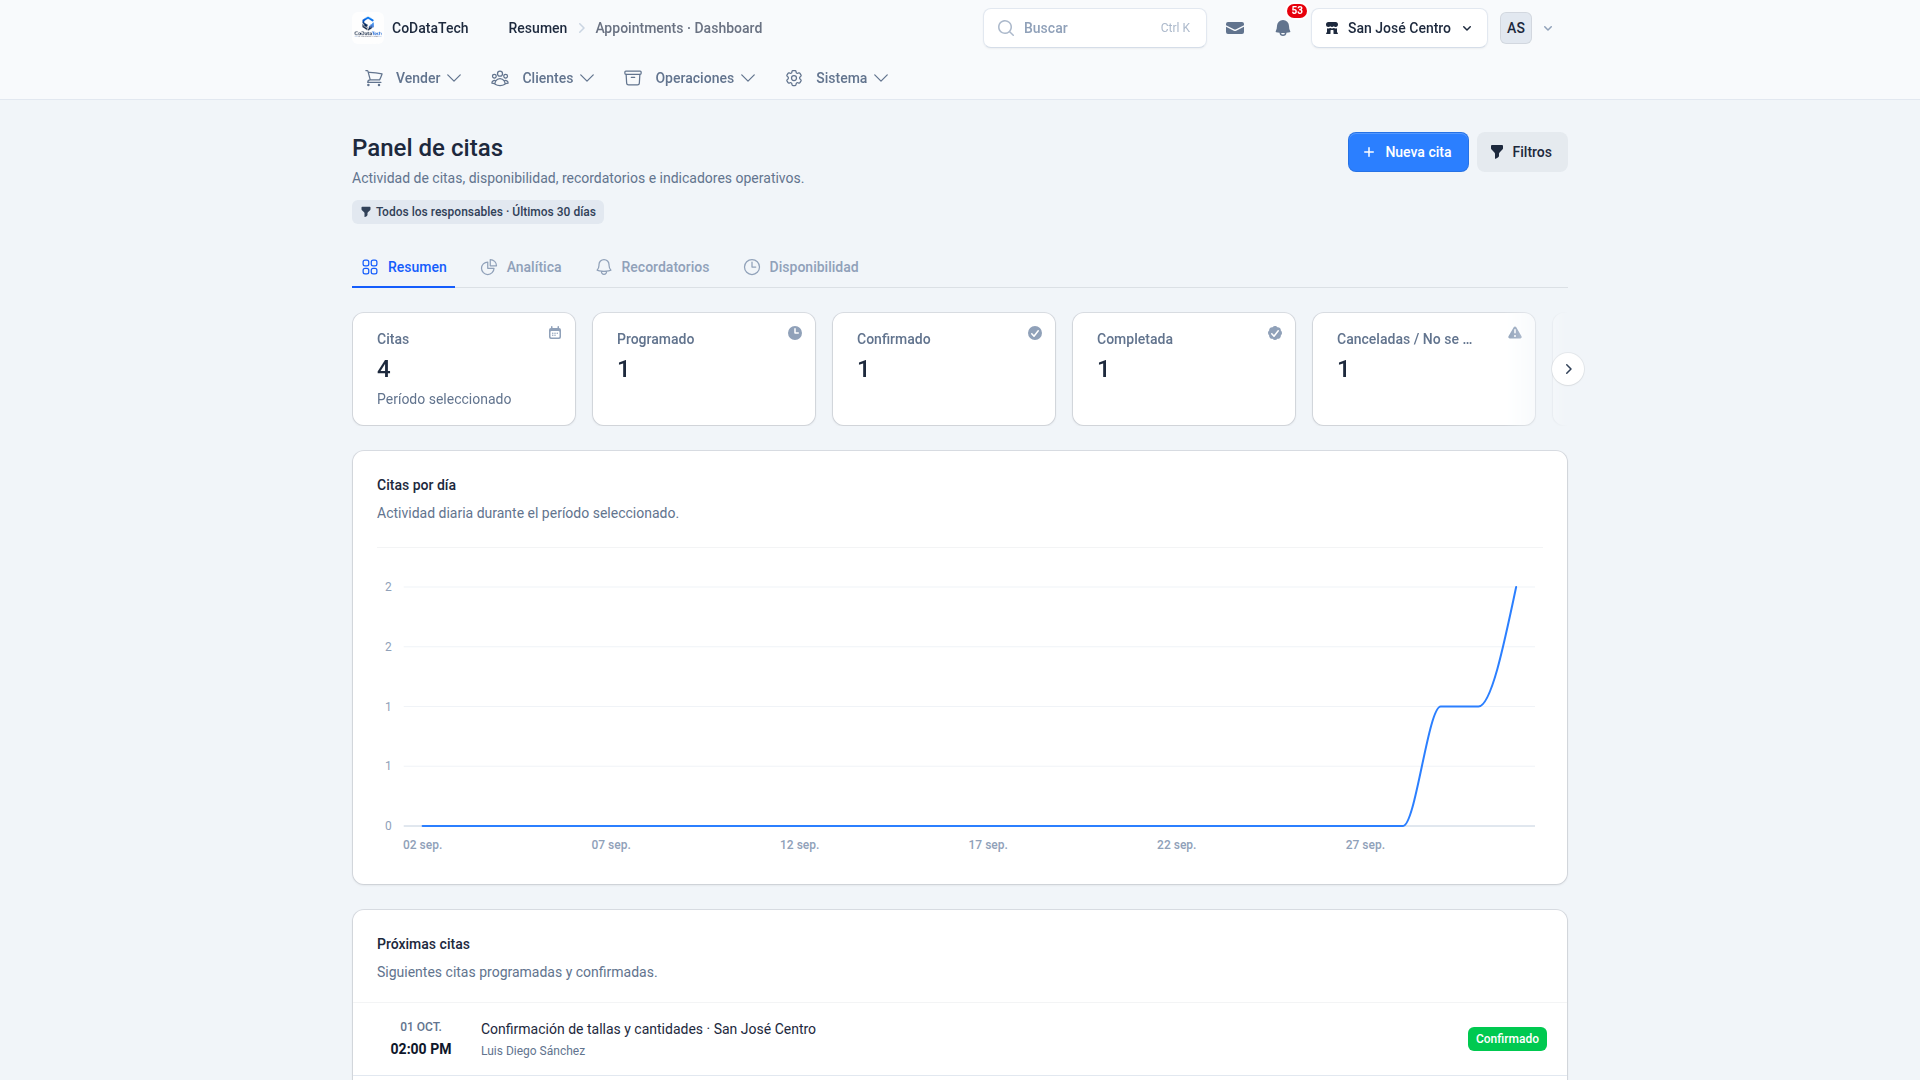Click warning icon on Canceladas card
The image size is (1920, 1080).
point(1515,333)
